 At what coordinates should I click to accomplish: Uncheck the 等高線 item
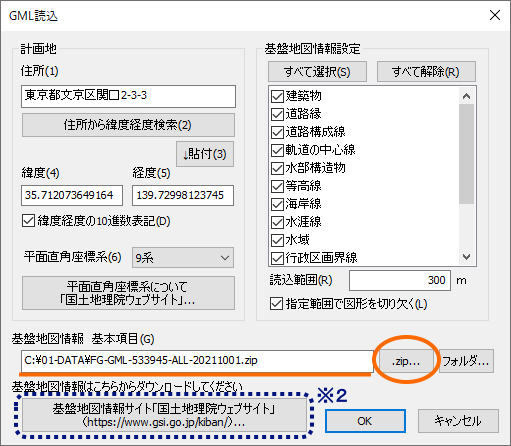coord(277,186)
